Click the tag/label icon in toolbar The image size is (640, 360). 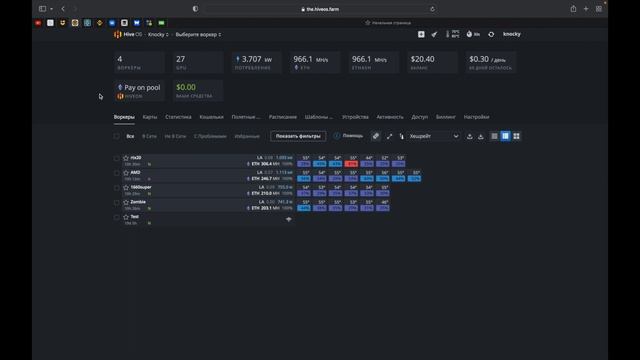click(x=376, y=136)
